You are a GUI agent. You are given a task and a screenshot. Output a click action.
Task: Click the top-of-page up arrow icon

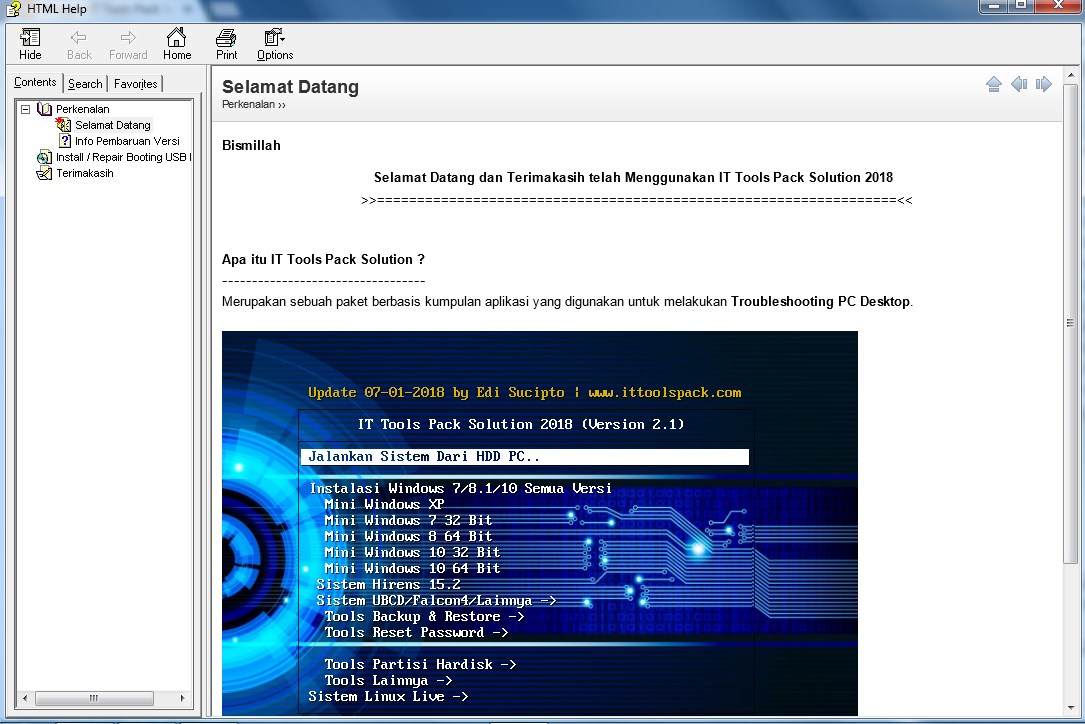(x=994, y=84)
